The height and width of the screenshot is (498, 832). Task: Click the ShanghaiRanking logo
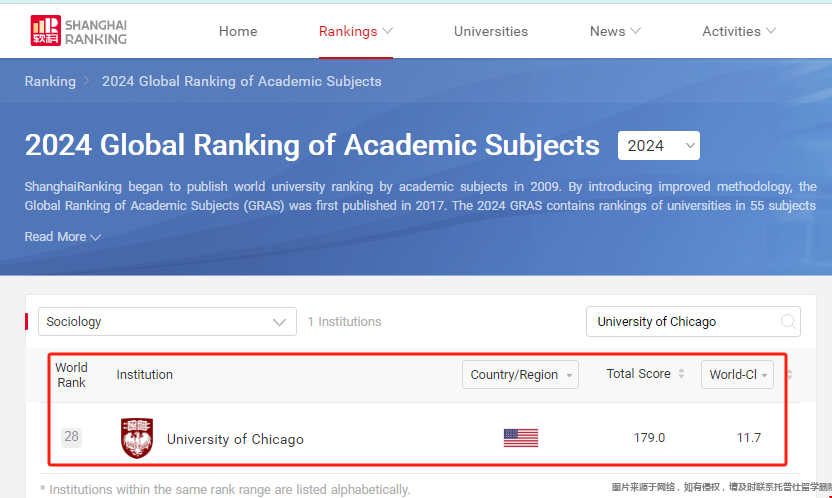[x=79, y=31]
